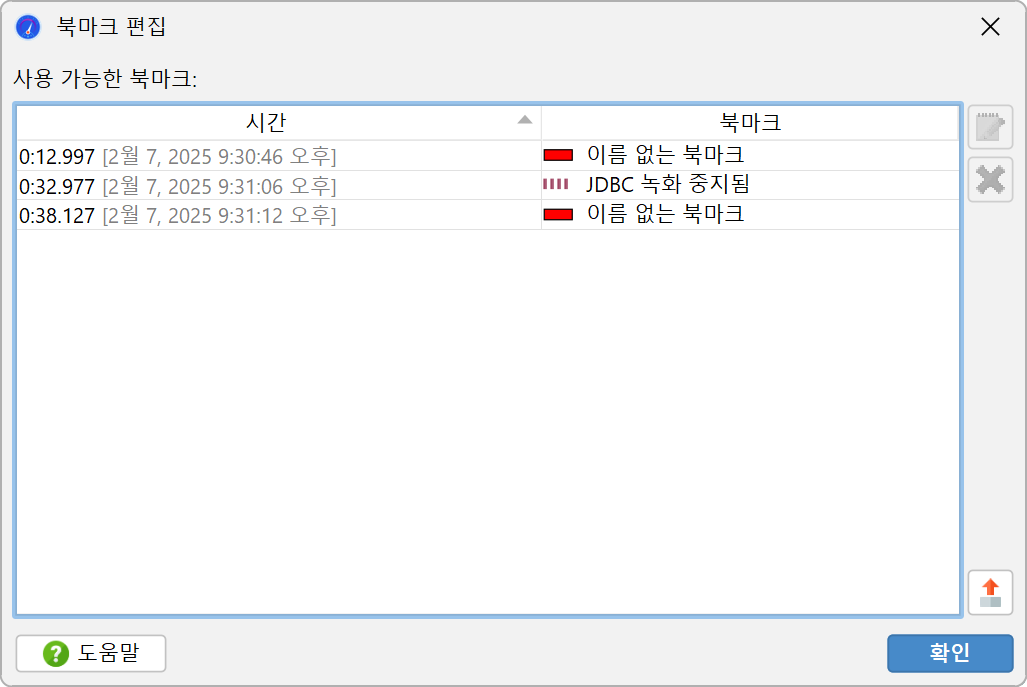The width and height of the screenshot is (1027, 687).
Task: Click the 도움말 help button
Action: (x=91, y=653)
